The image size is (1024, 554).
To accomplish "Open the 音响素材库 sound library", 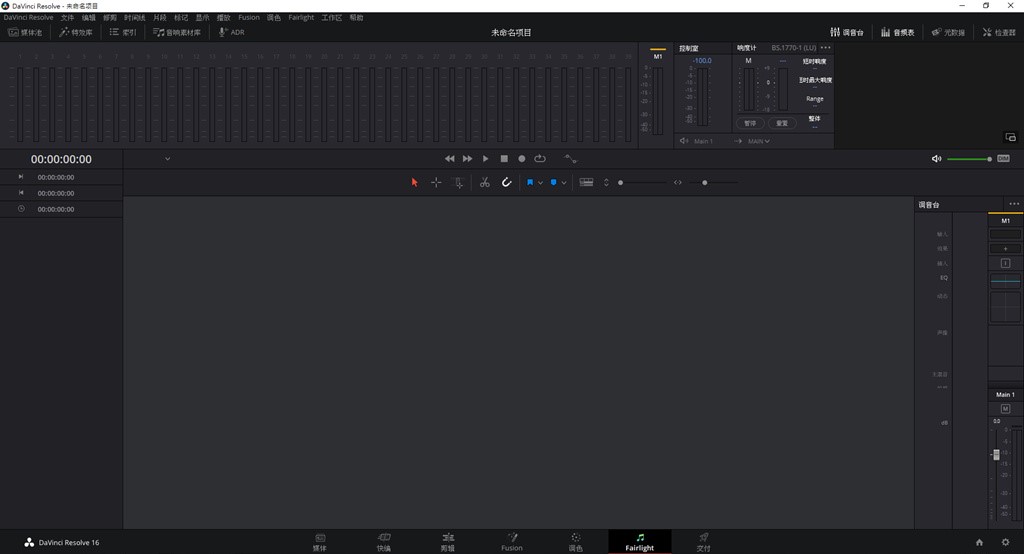I will tap(176, 32).
